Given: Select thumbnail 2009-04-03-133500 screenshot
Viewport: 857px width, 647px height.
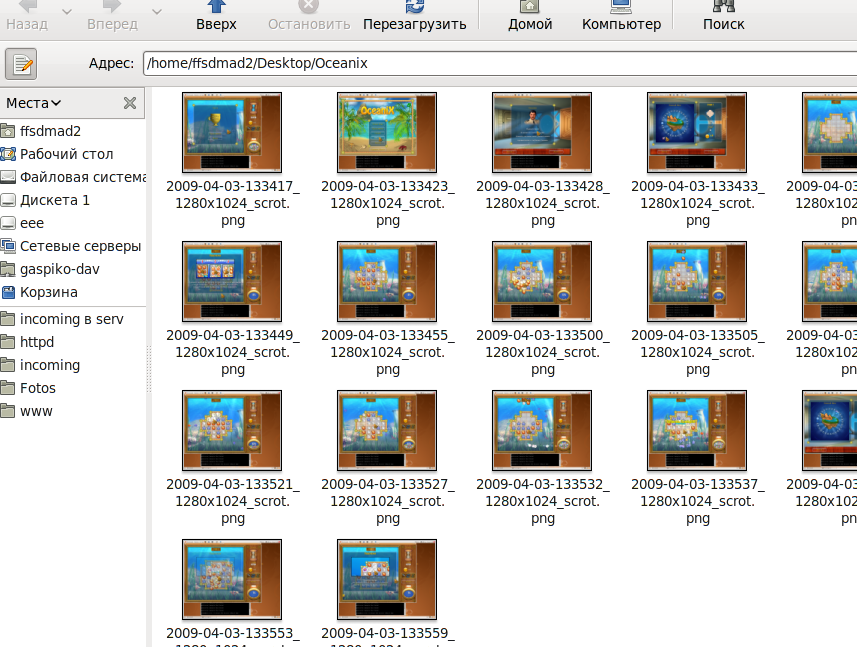Looking at the screenshot, I should click(542, 281).
